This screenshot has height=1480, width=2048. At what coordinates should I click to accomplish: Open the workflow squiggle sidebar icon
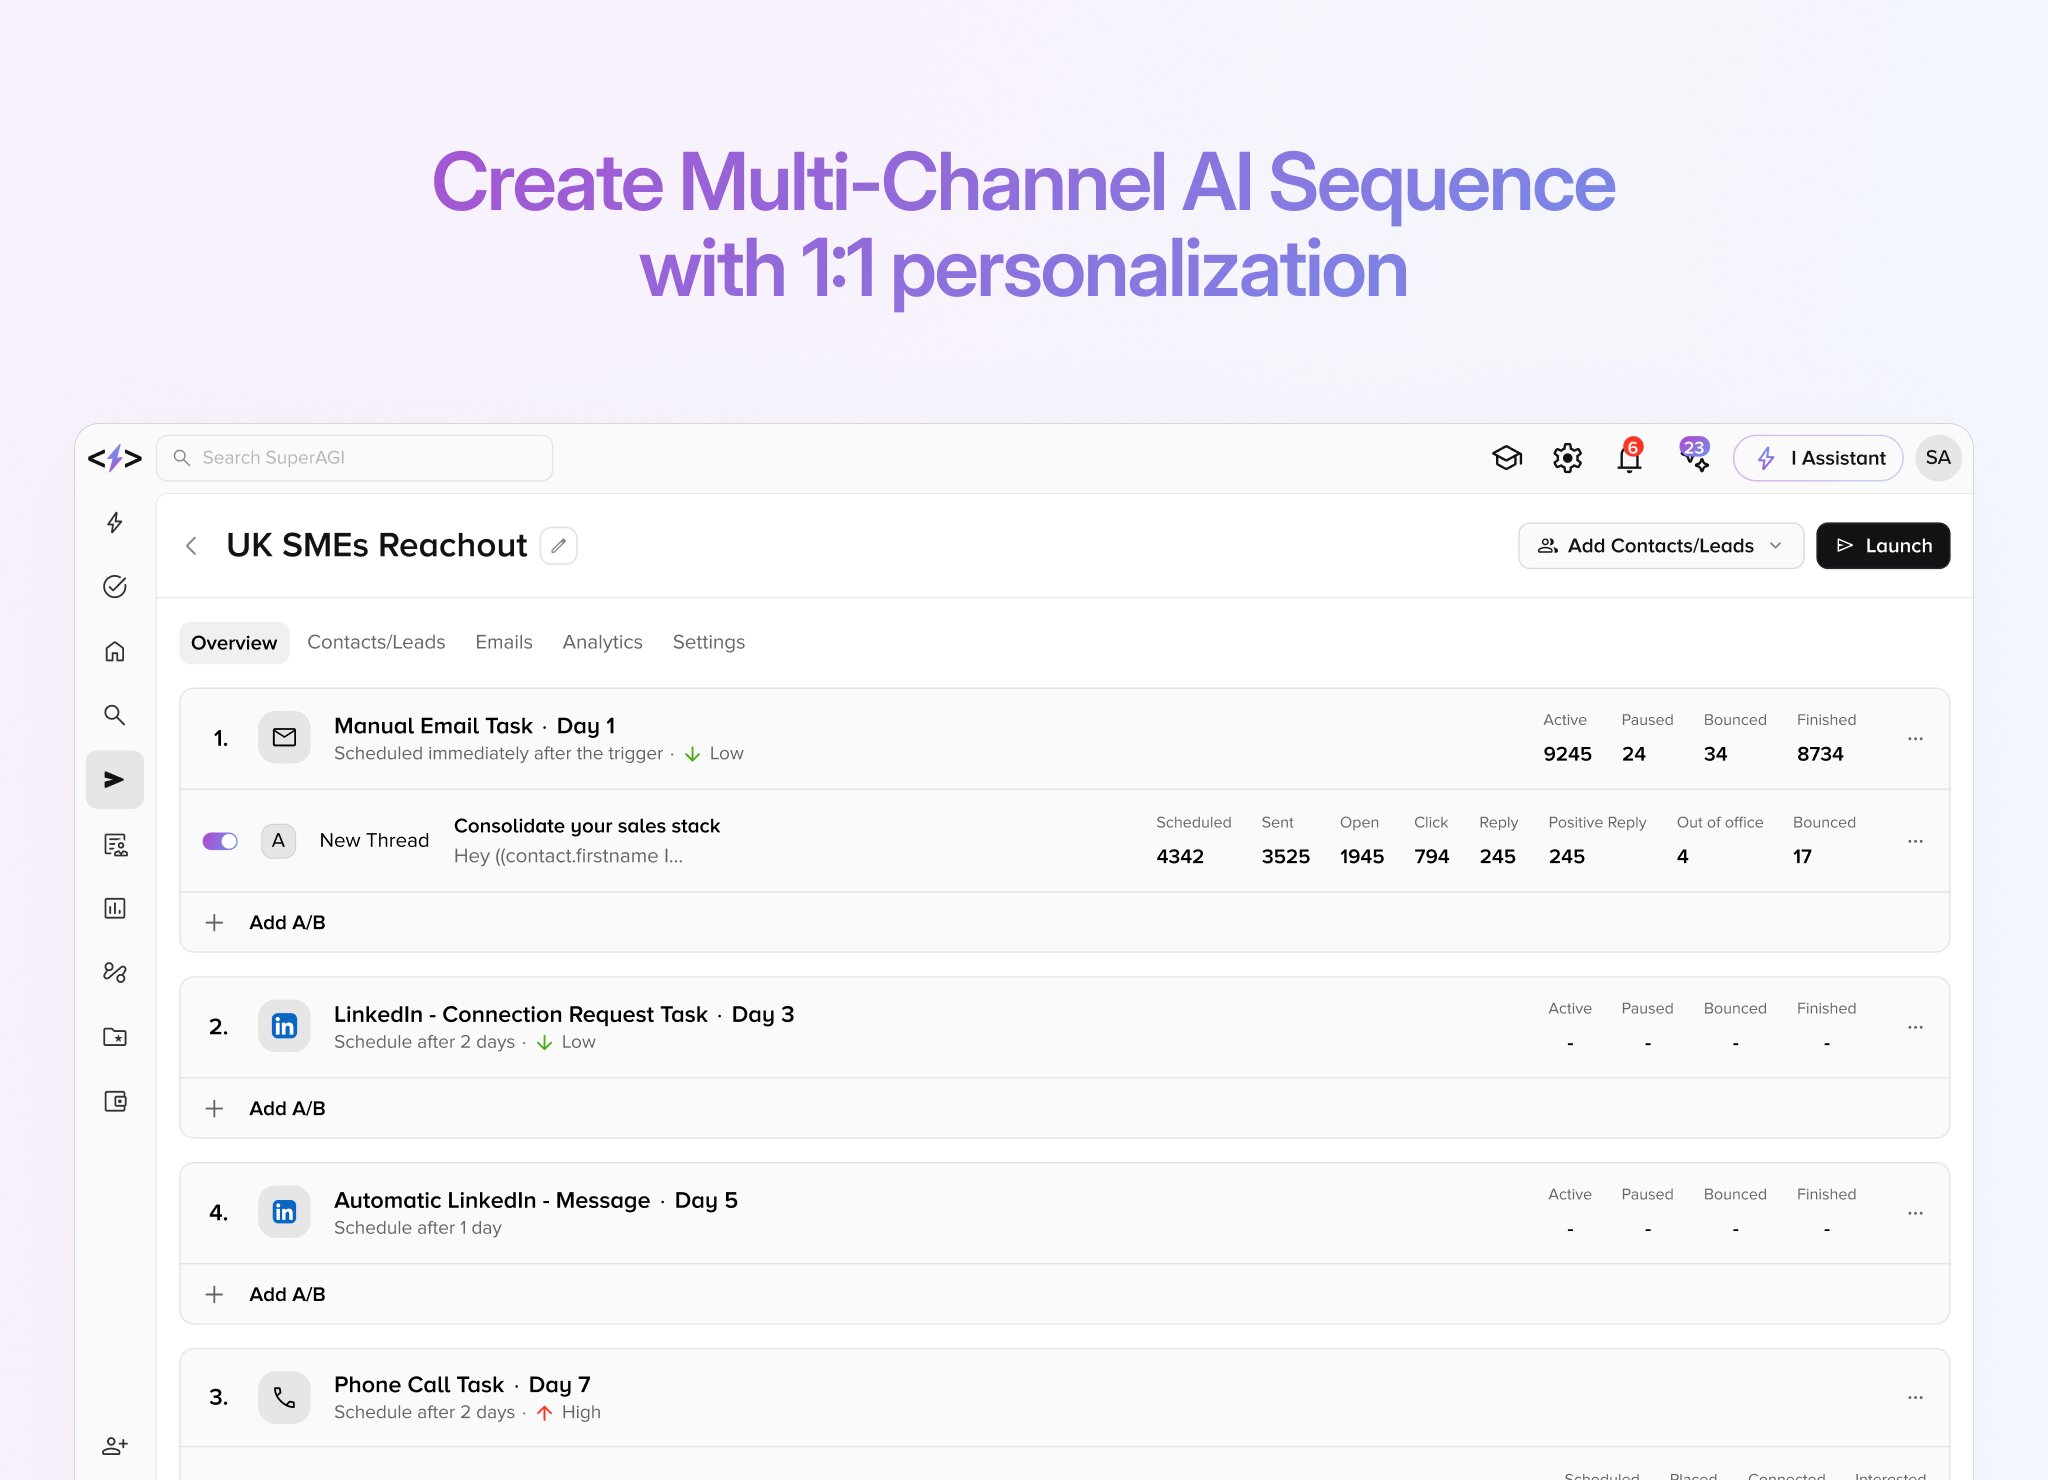click(x=115, y=972)
